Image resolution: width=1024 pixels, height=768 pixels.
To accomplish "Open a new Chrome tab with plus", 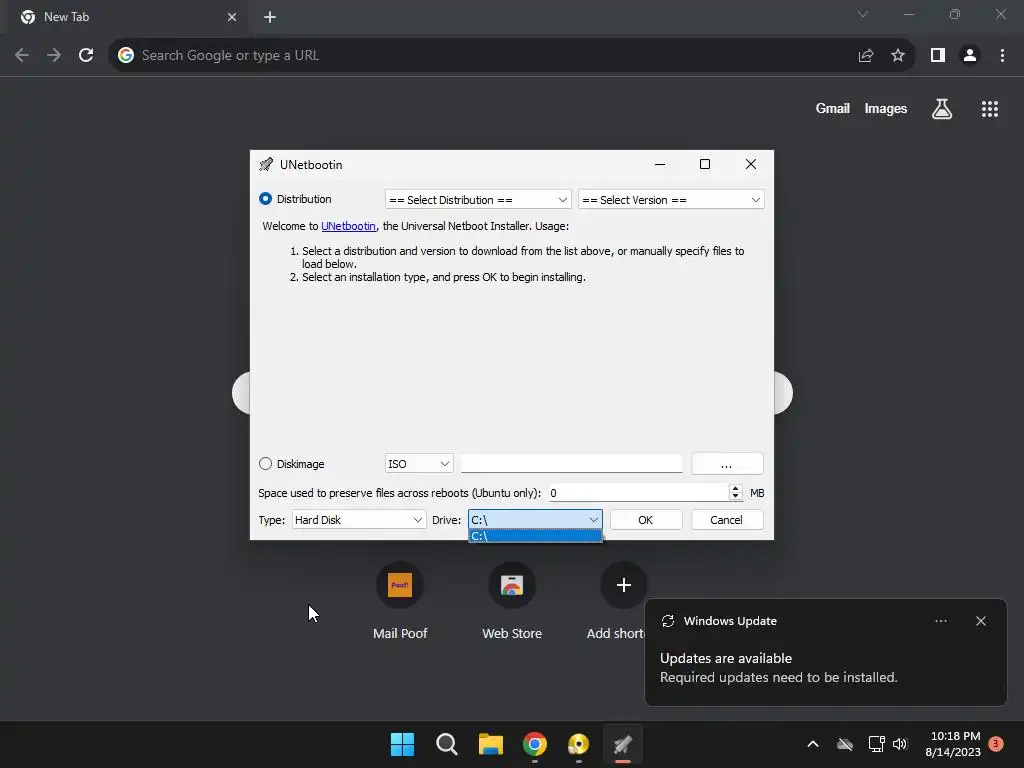I will coord(270,17).
